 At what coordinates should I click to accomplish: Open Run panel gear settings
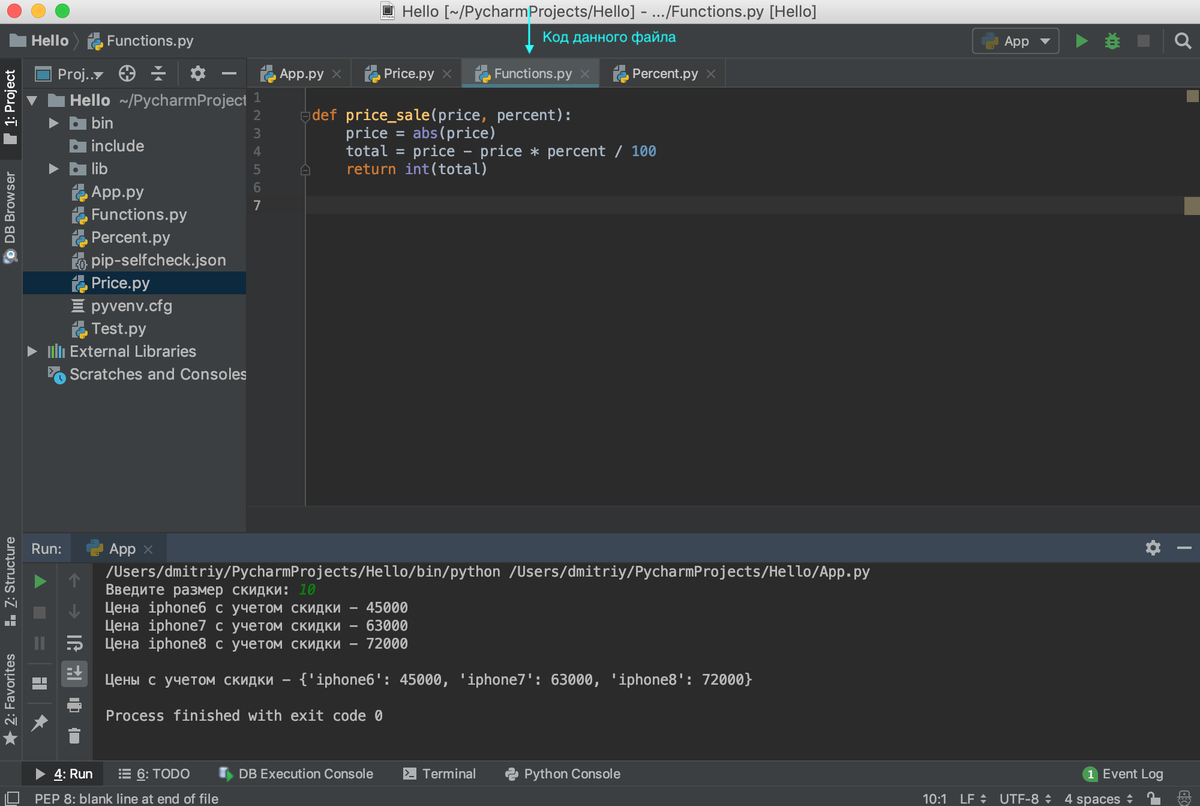point(1153,548)
